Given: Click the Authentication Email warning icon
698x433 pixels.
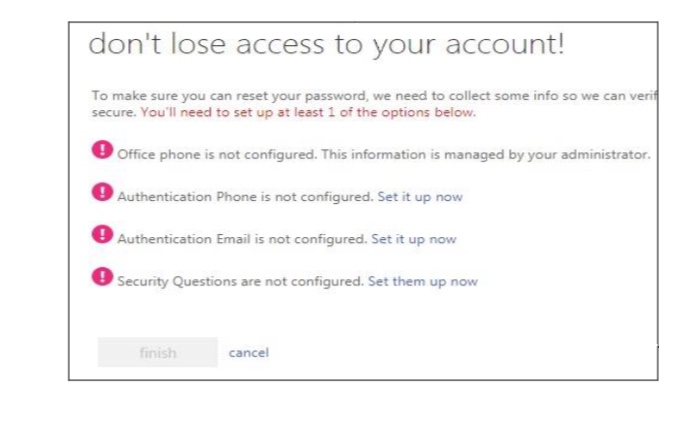Looking at the screenshot, I should click(102, 234).
